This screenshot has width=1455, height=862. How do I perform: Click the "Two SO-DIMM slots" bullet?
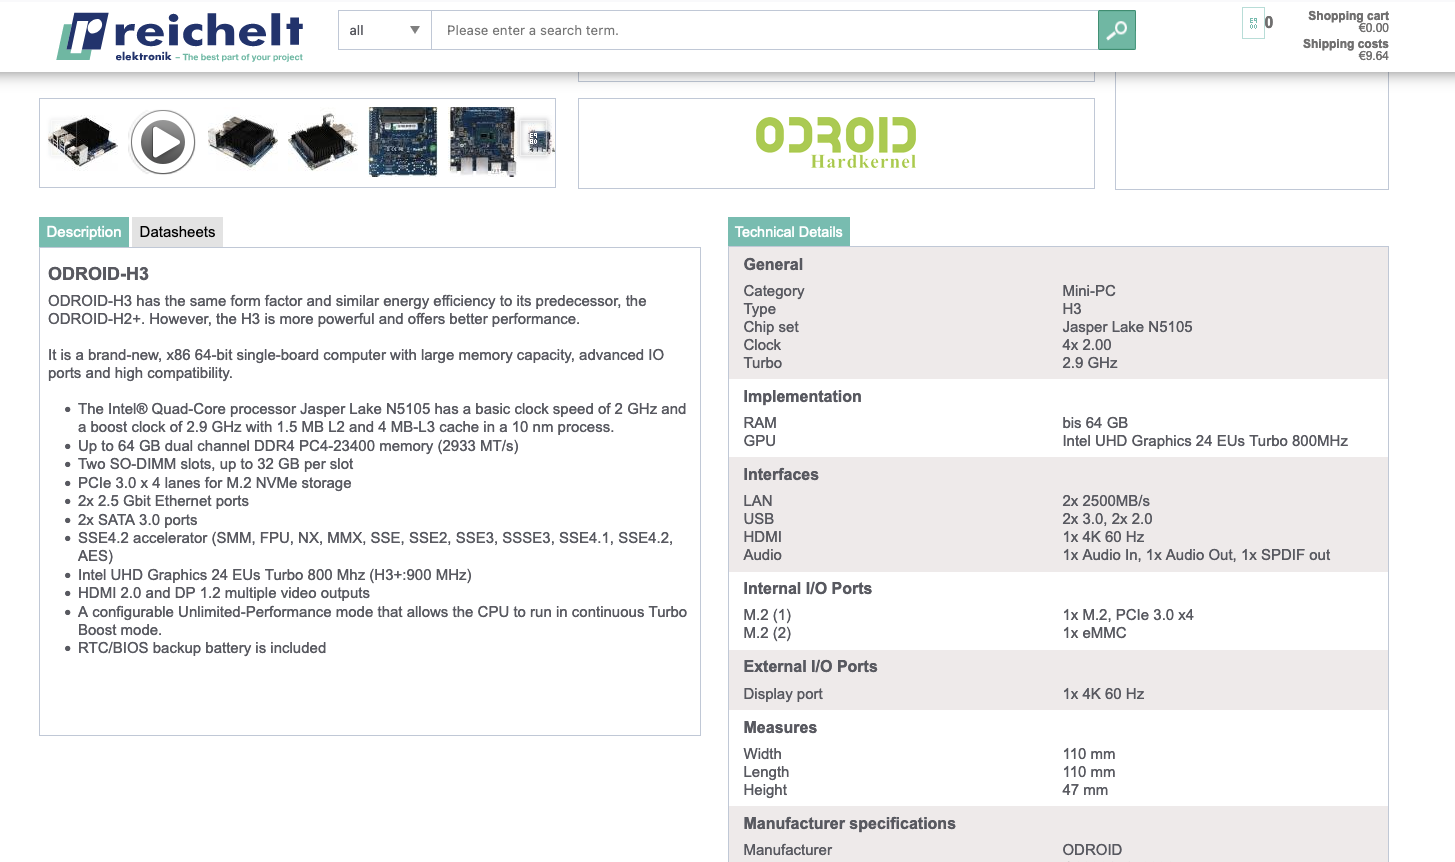[216, 464]
